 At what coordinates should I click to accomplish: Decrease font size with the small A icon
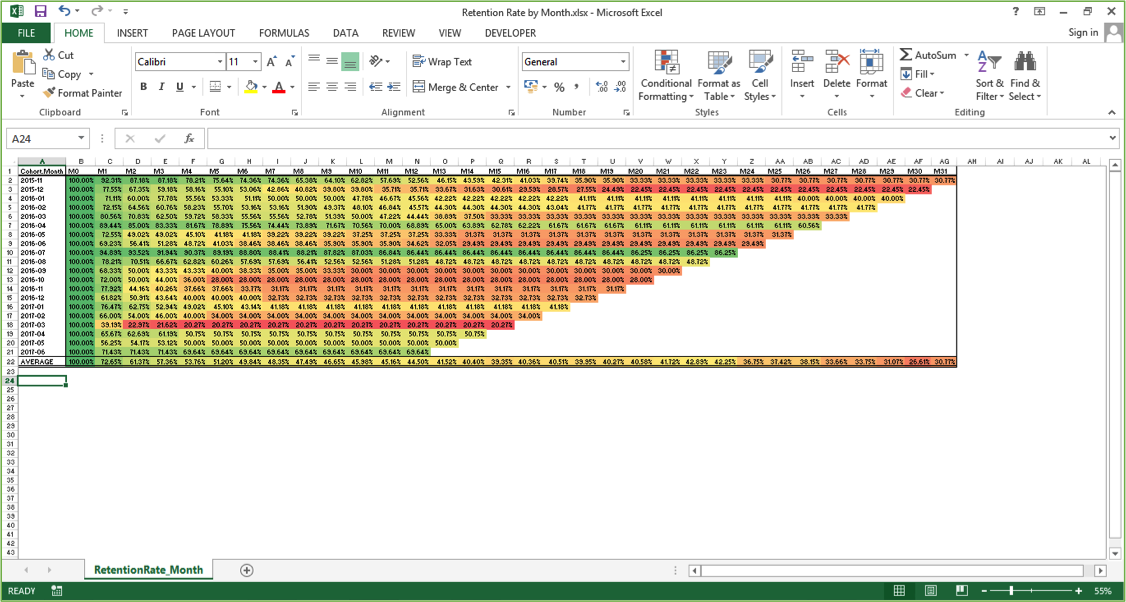(289, 62)
